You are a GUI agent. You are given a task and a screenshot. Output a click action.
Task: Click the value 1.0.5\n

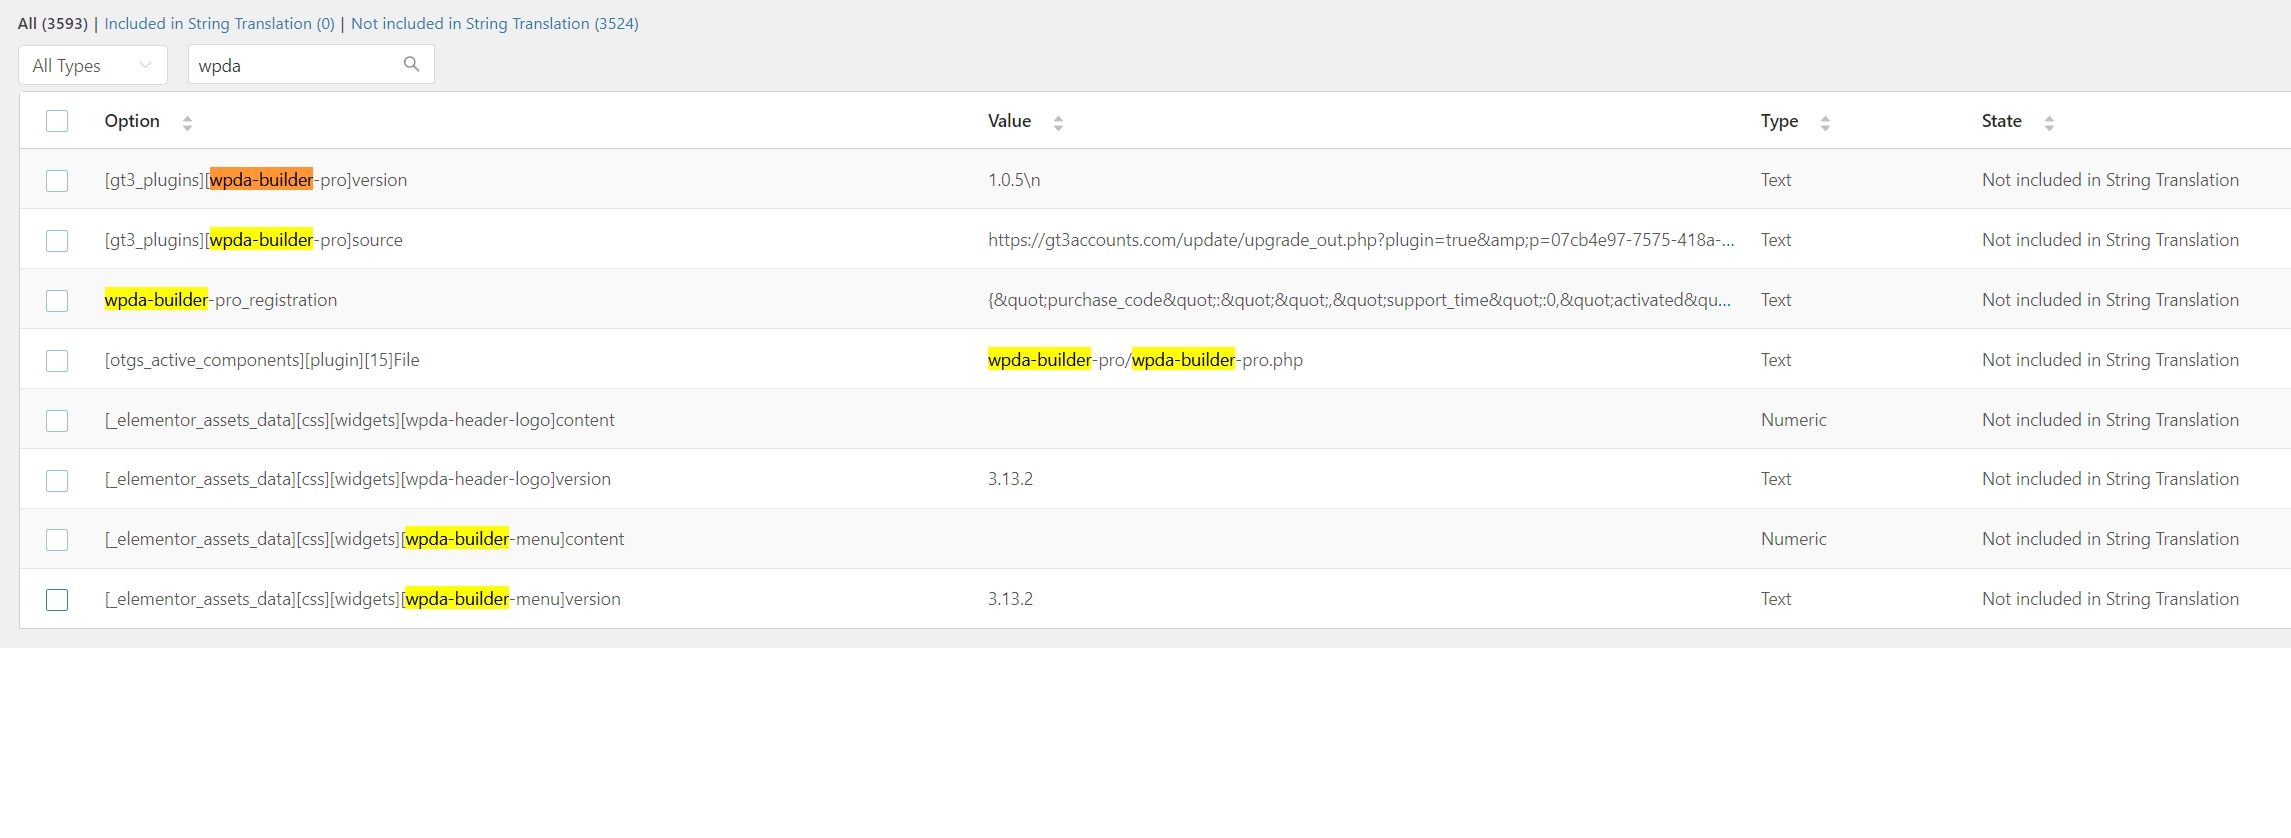coord(1014,180)
